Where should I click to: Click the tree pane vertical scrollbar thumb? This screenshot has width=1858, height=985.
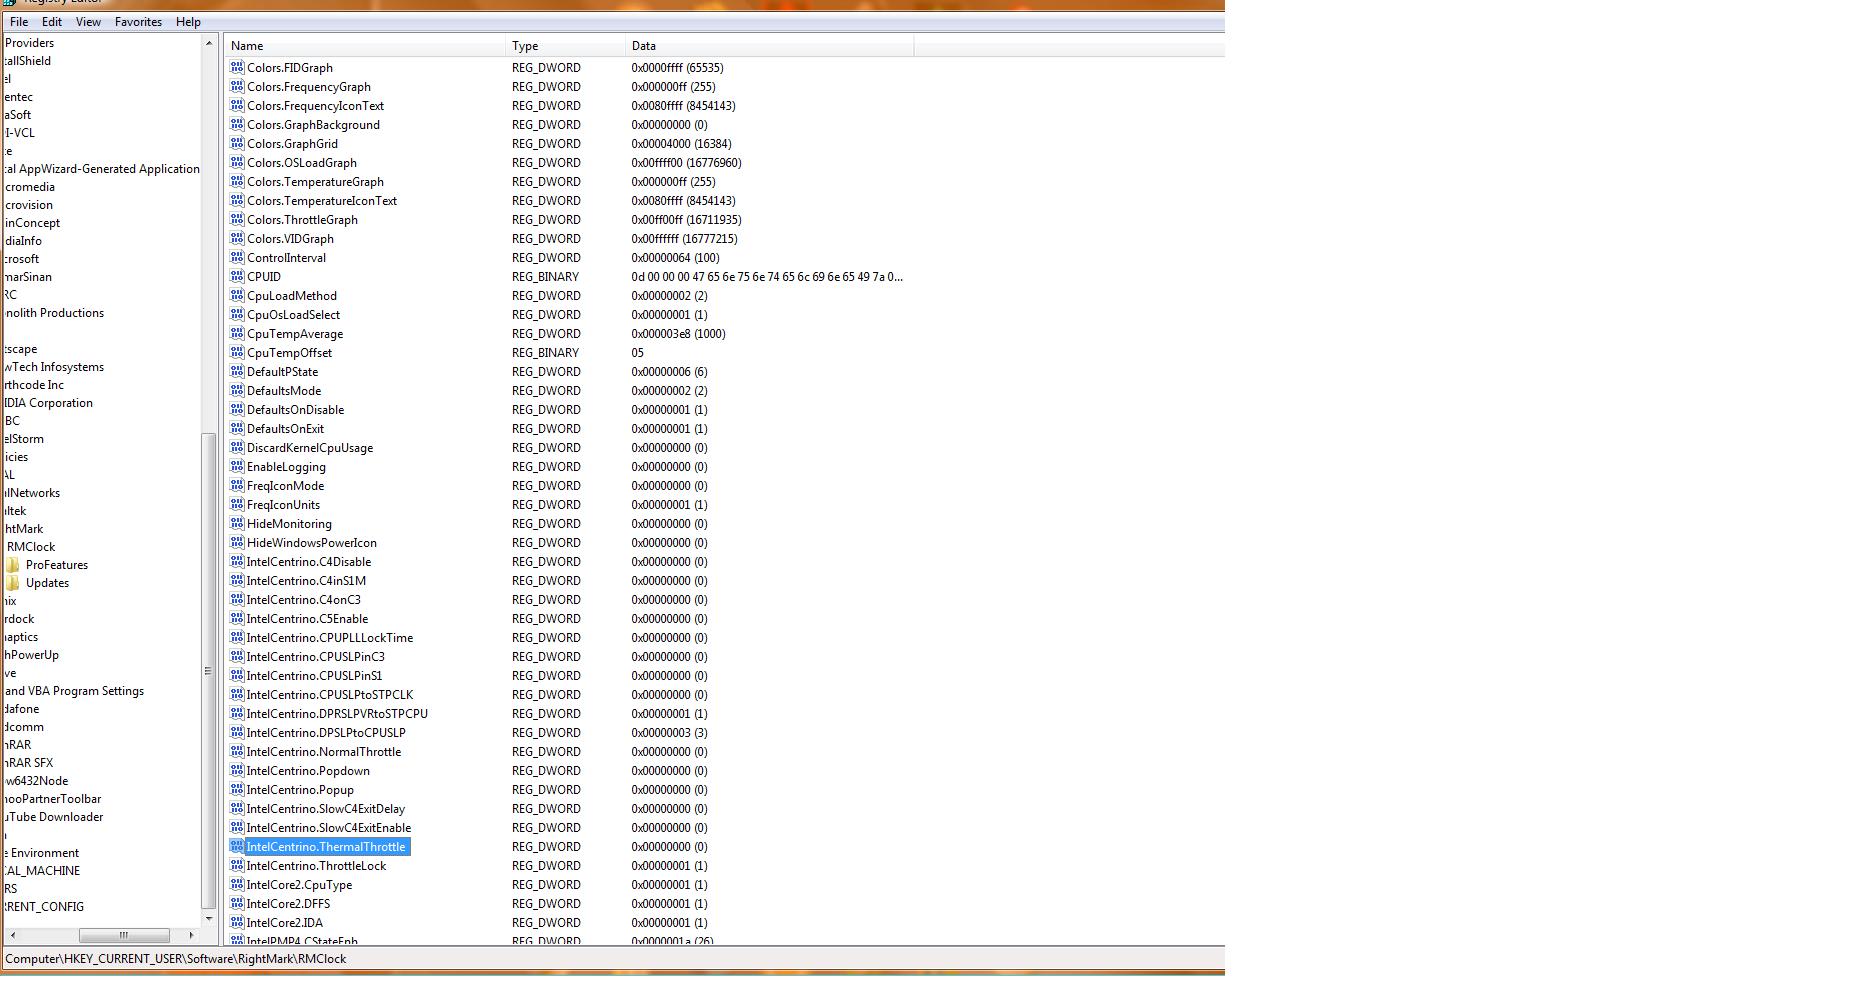click(x=209, y=670)
